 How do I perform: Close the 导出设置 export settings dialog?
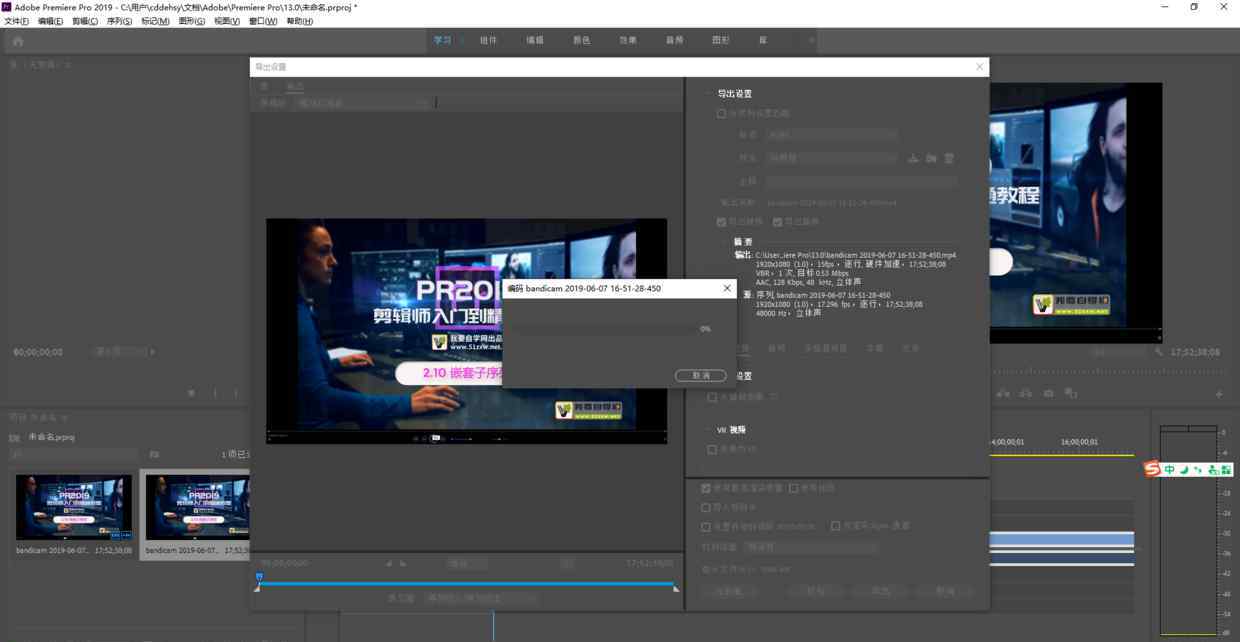[980, 67]
